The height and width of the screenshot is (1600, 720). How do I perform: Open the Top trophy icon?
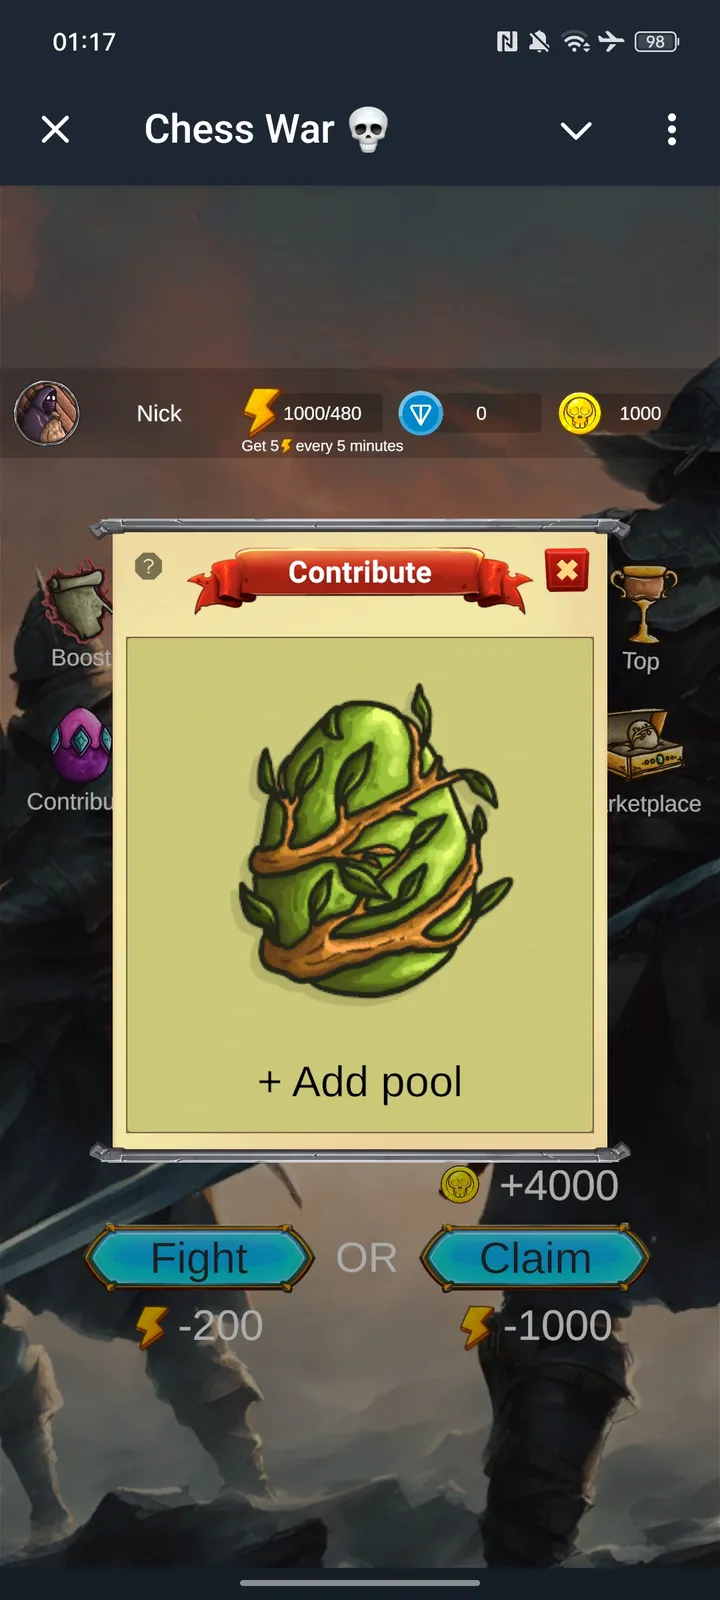[642, 604]
